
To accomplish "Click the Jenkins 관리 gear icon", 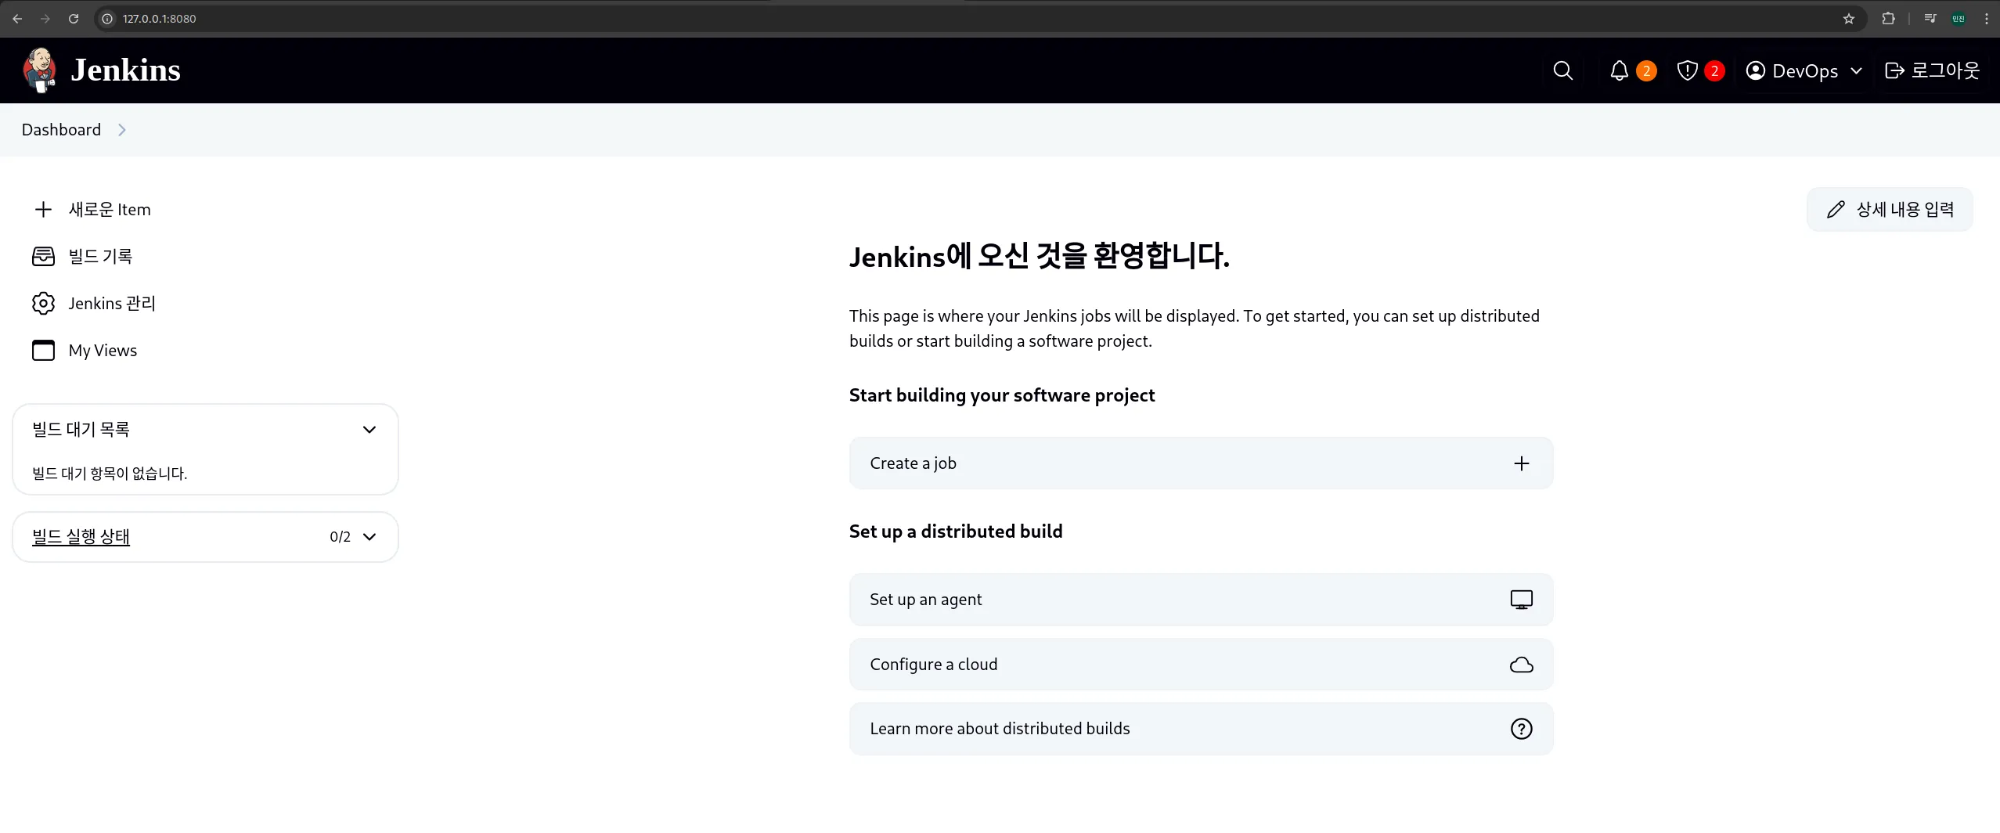I will pyautogui.click(x=43, y=303).
